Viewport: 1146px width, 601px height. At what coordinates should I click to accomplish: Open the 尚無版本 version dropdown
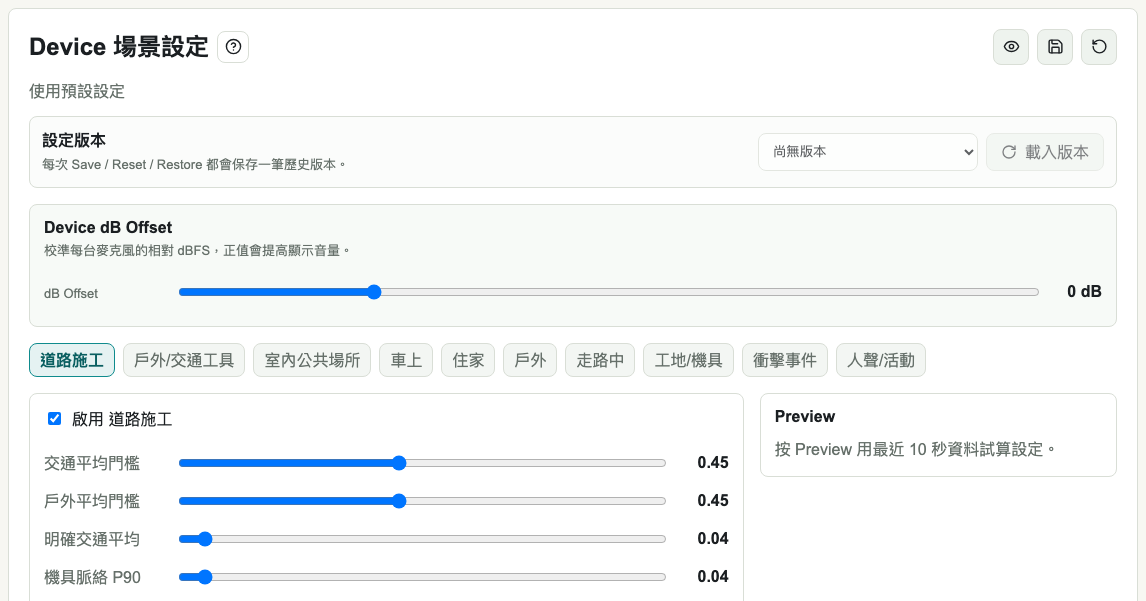click(868, 152)
